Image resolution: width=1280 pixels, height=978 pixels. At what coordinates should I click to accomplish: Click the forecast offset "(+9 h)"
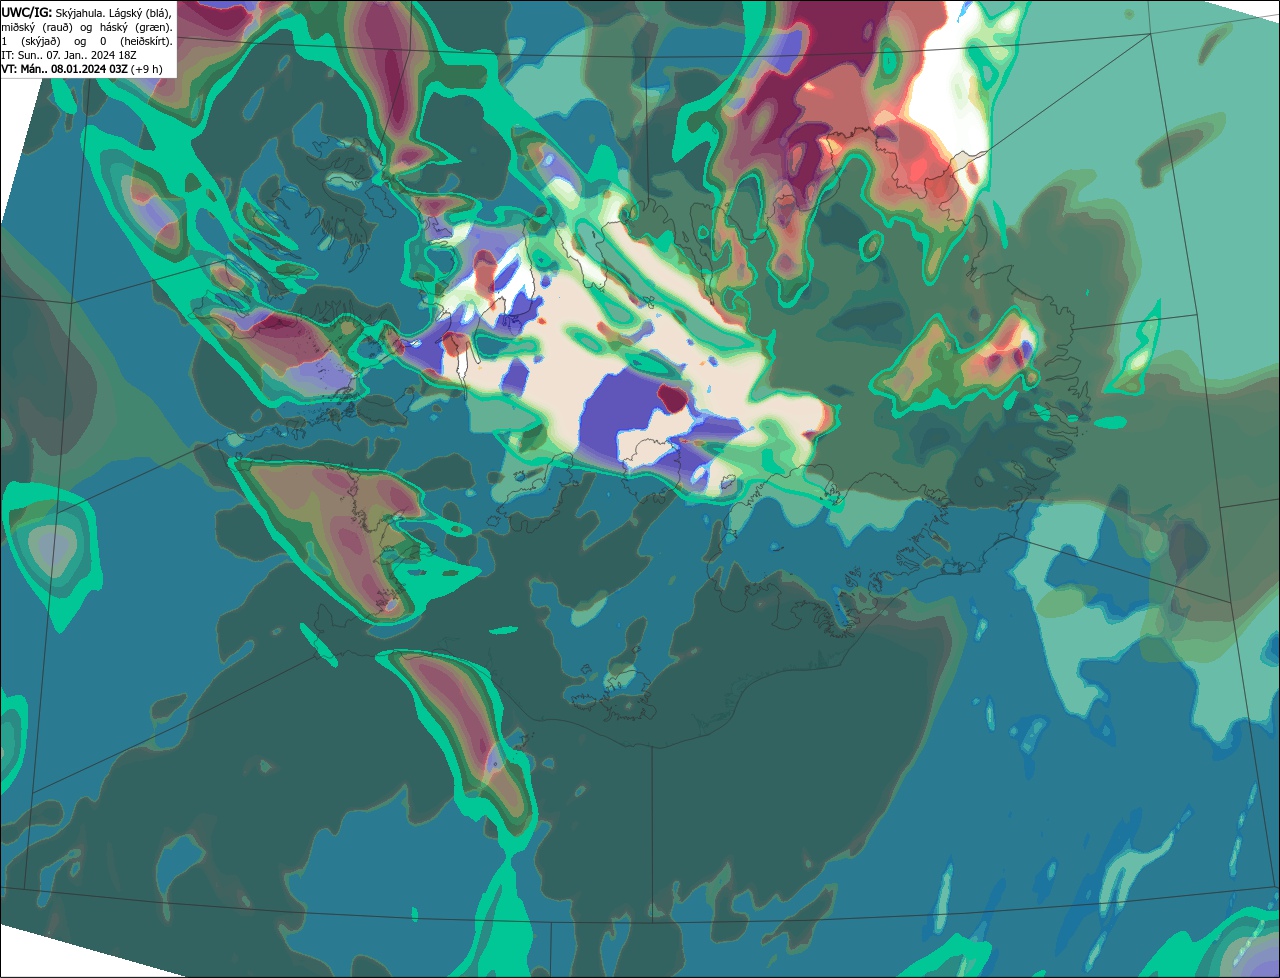coord(146,69)
